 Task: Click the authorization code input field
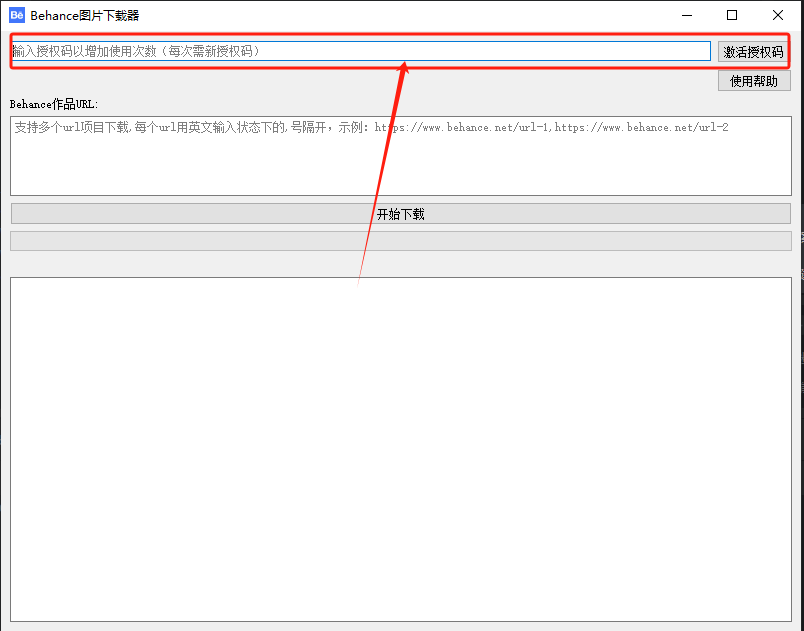361,51
